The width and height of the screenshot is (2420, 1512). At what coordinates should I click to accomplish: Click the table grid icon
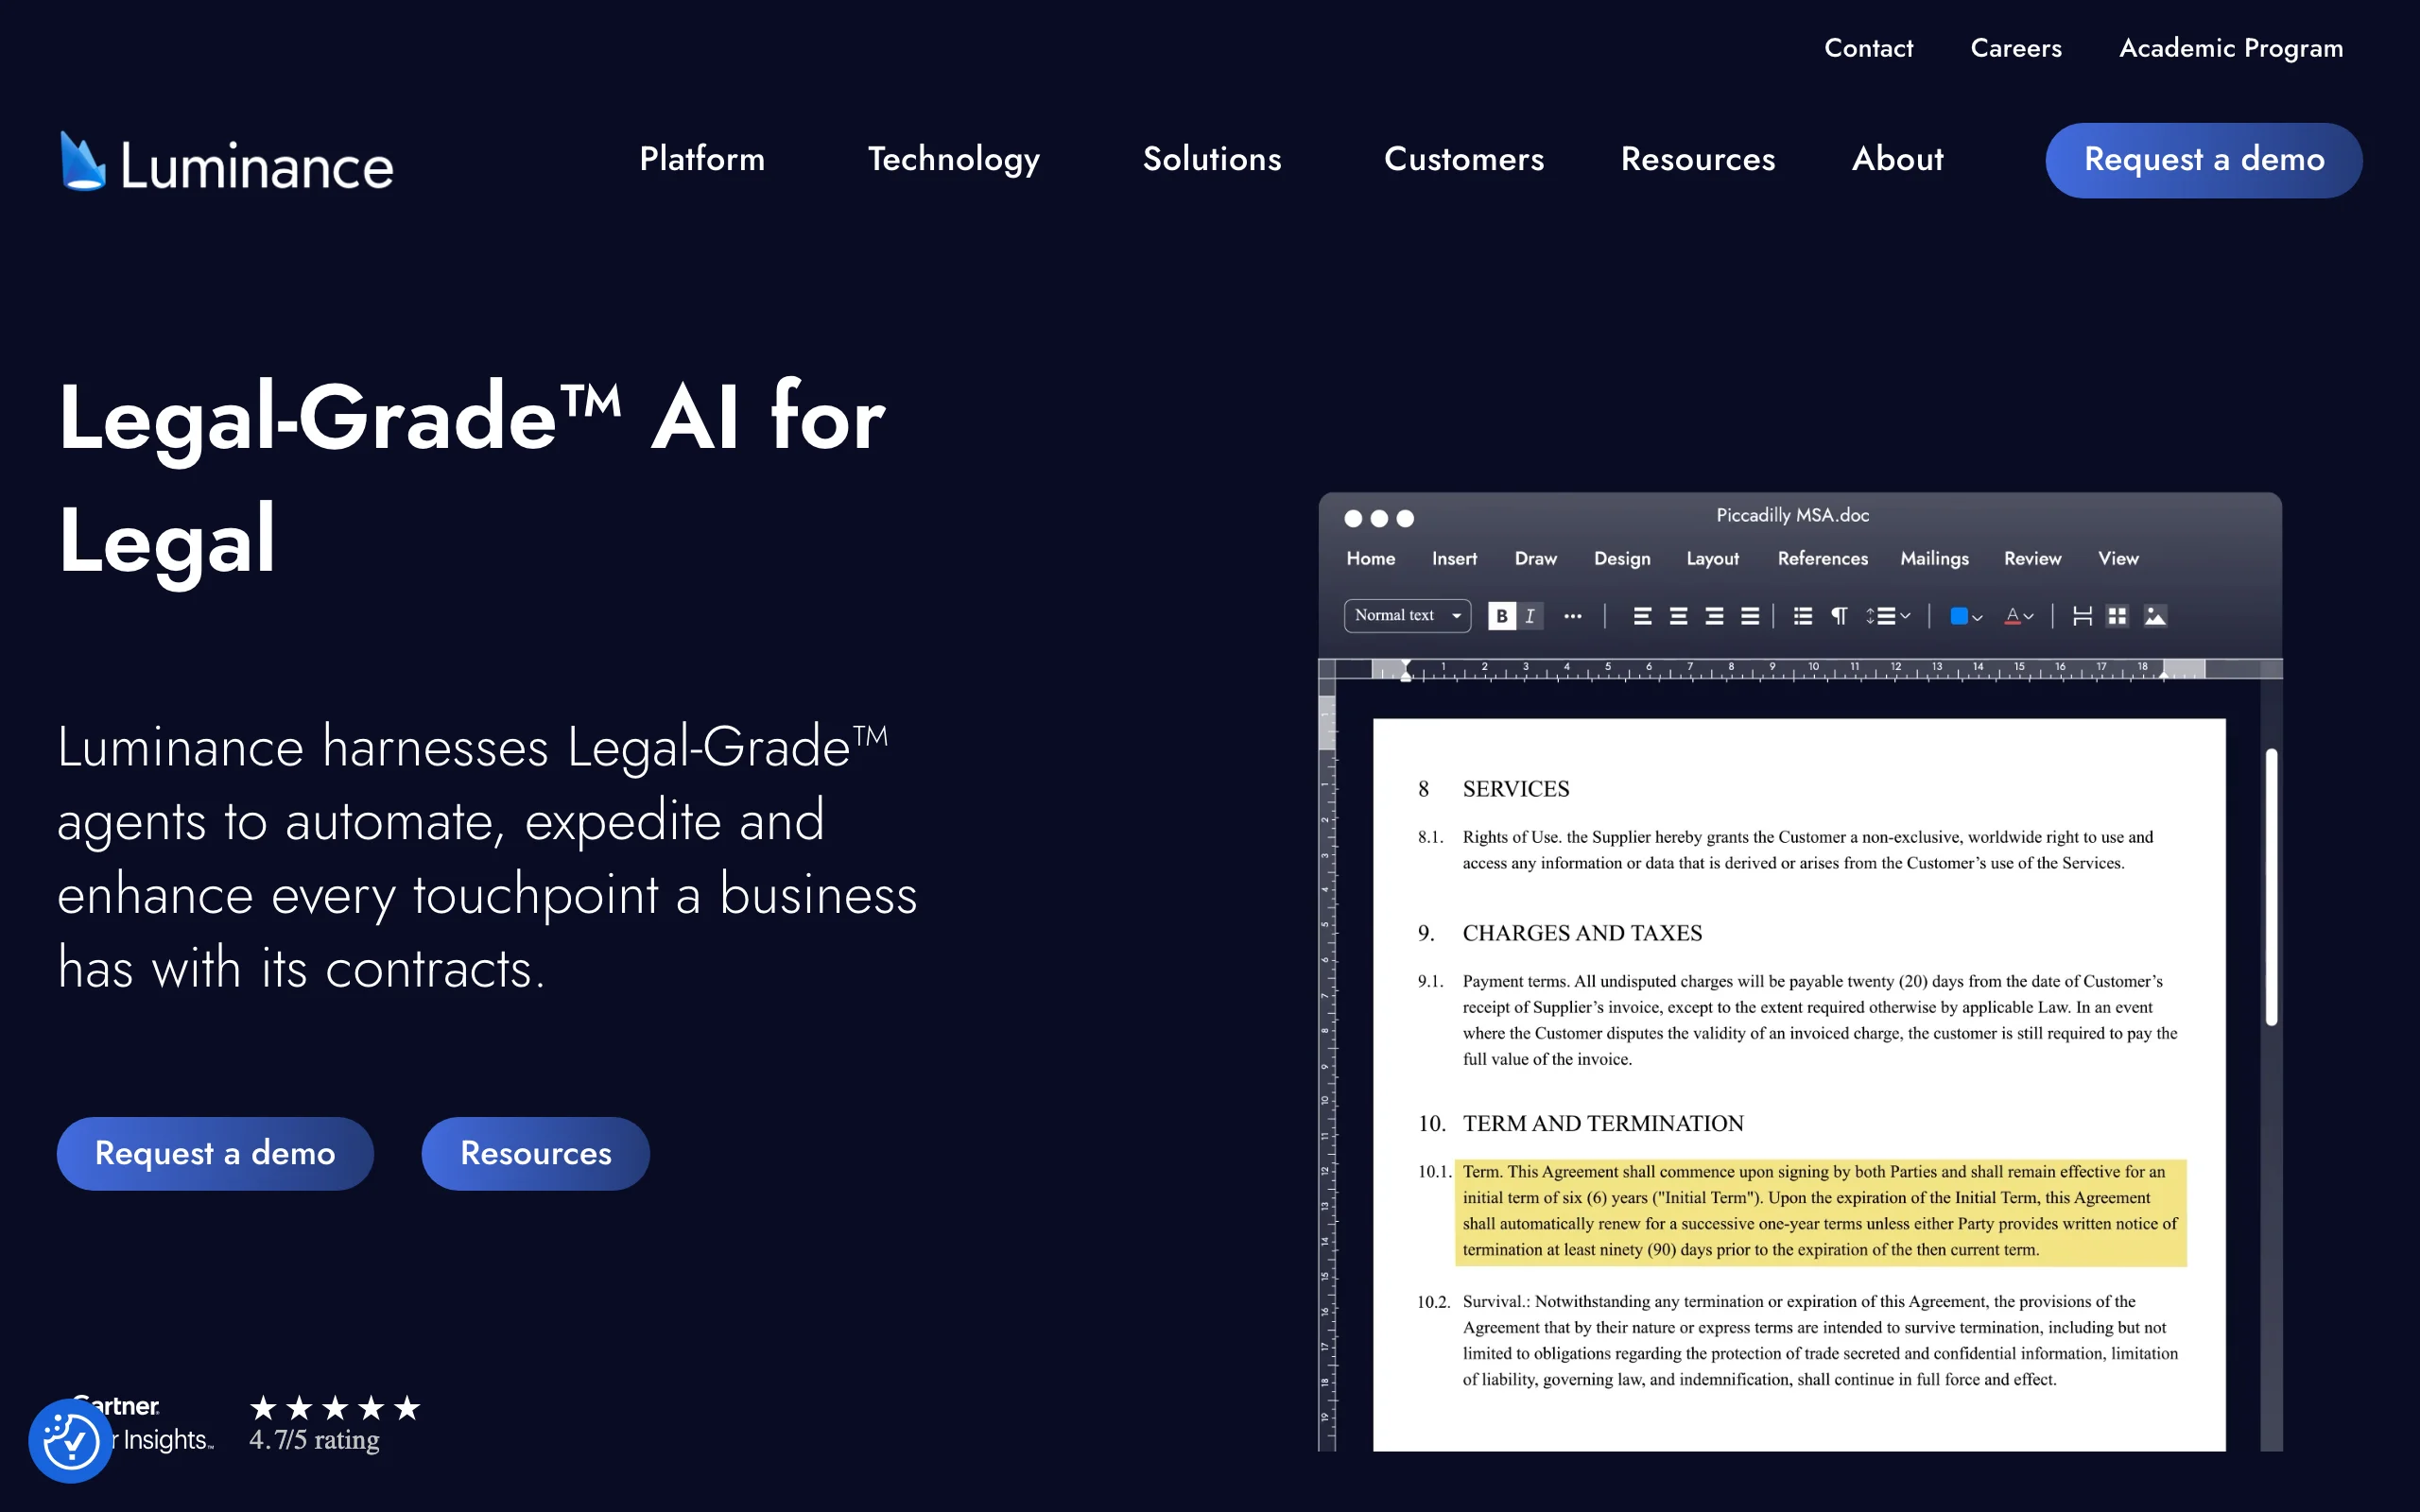pos(2117,616)
